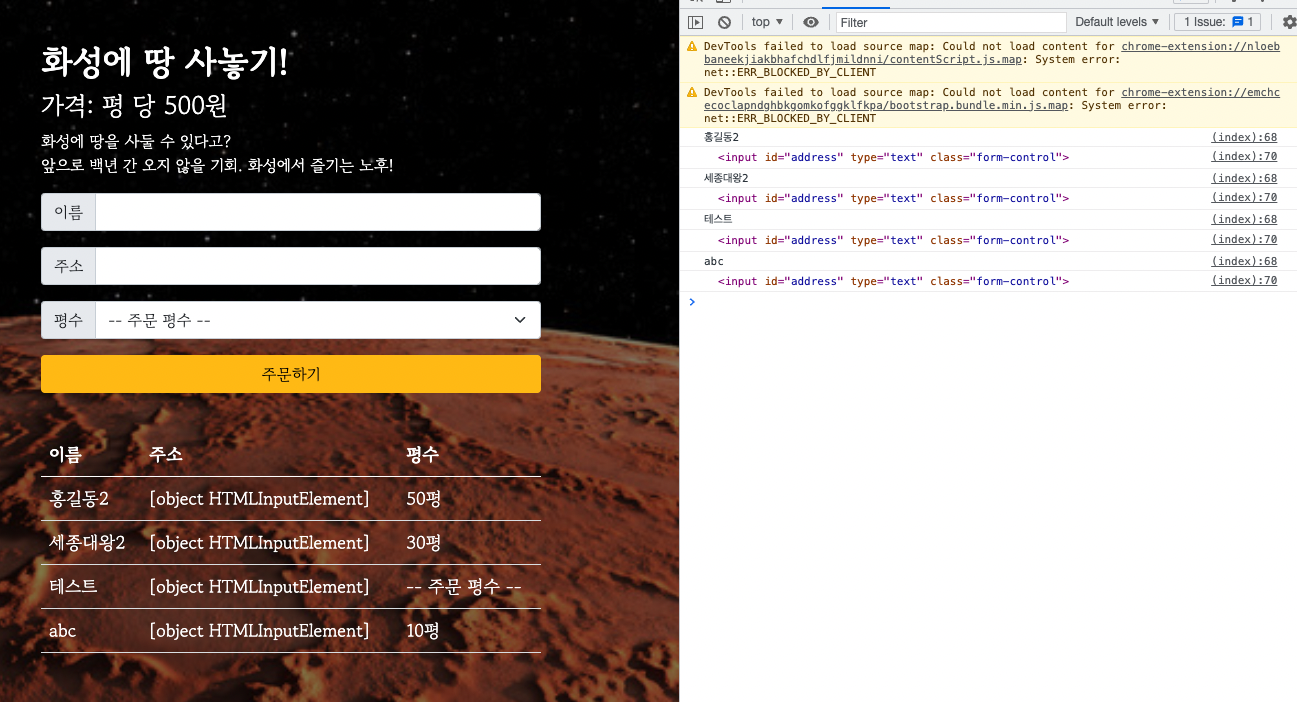Click the 이름 label addon
The width and height of the screenshot is (1297, 702).
coord(68,212)
